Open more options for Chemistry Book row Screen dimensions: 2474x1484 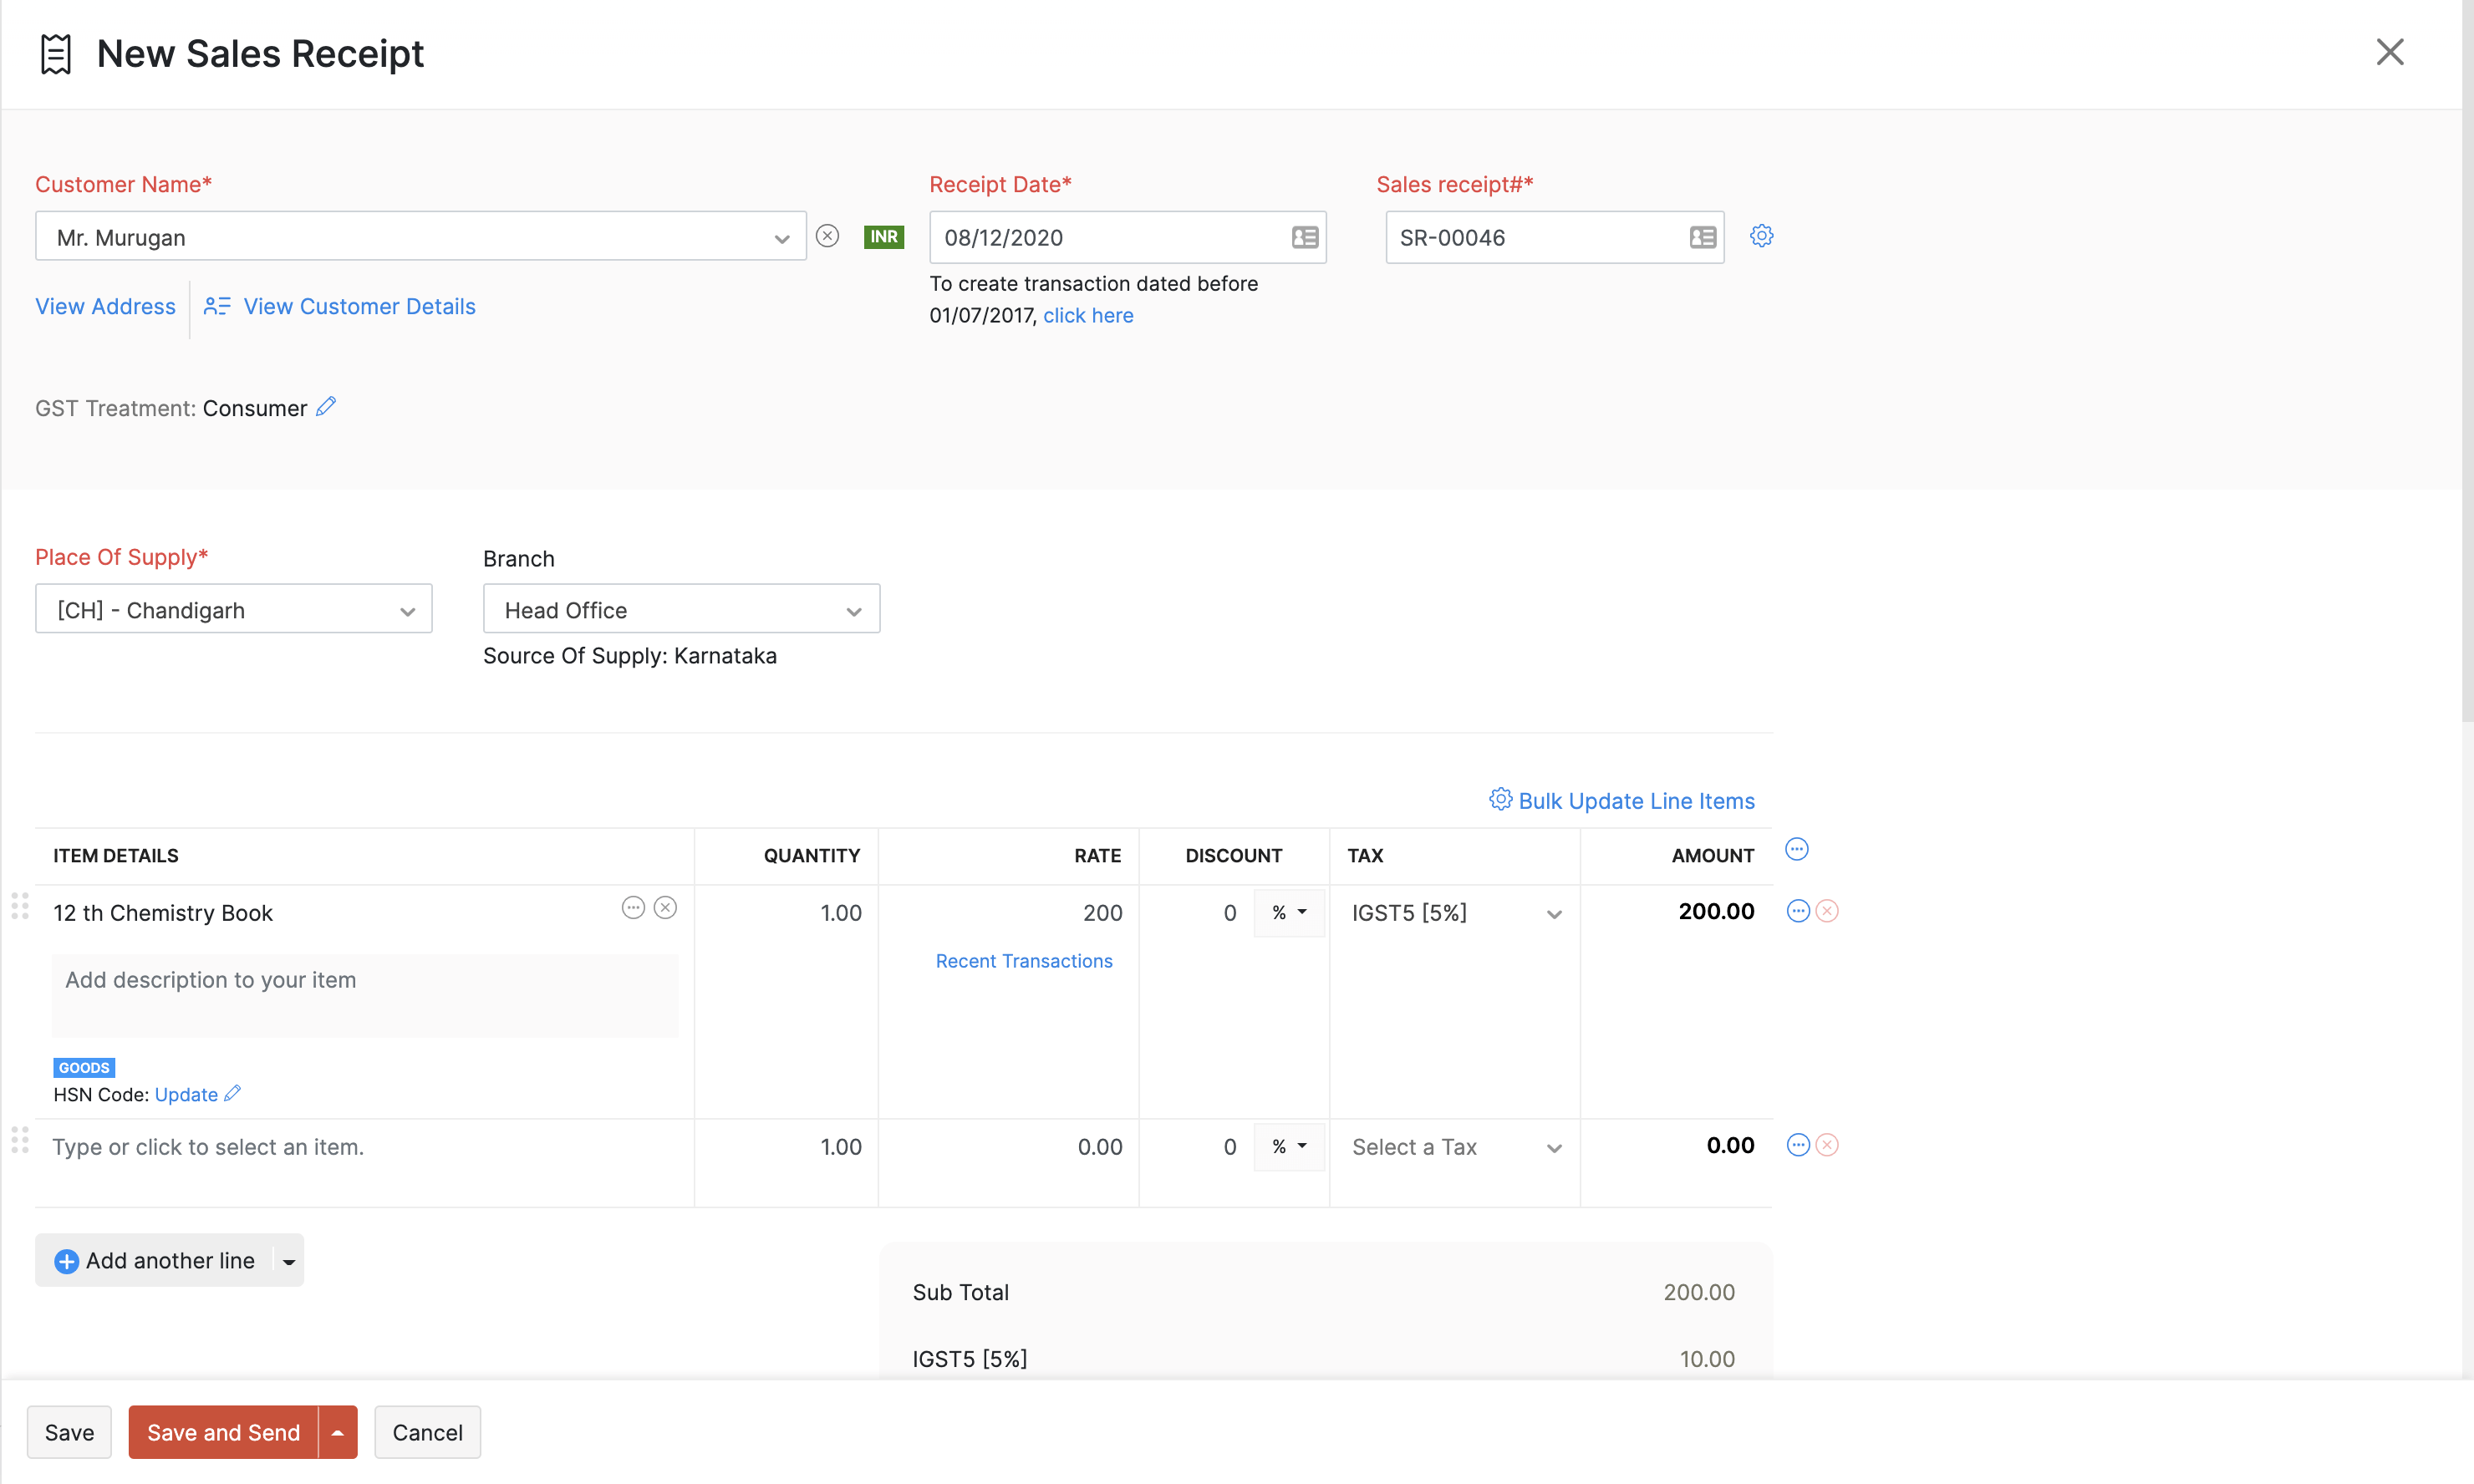[1797, 911]
